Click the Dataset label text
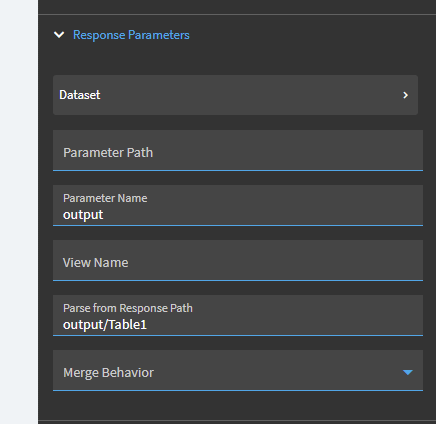This screenshot has width=436, height=424. [x=80, y=95]
